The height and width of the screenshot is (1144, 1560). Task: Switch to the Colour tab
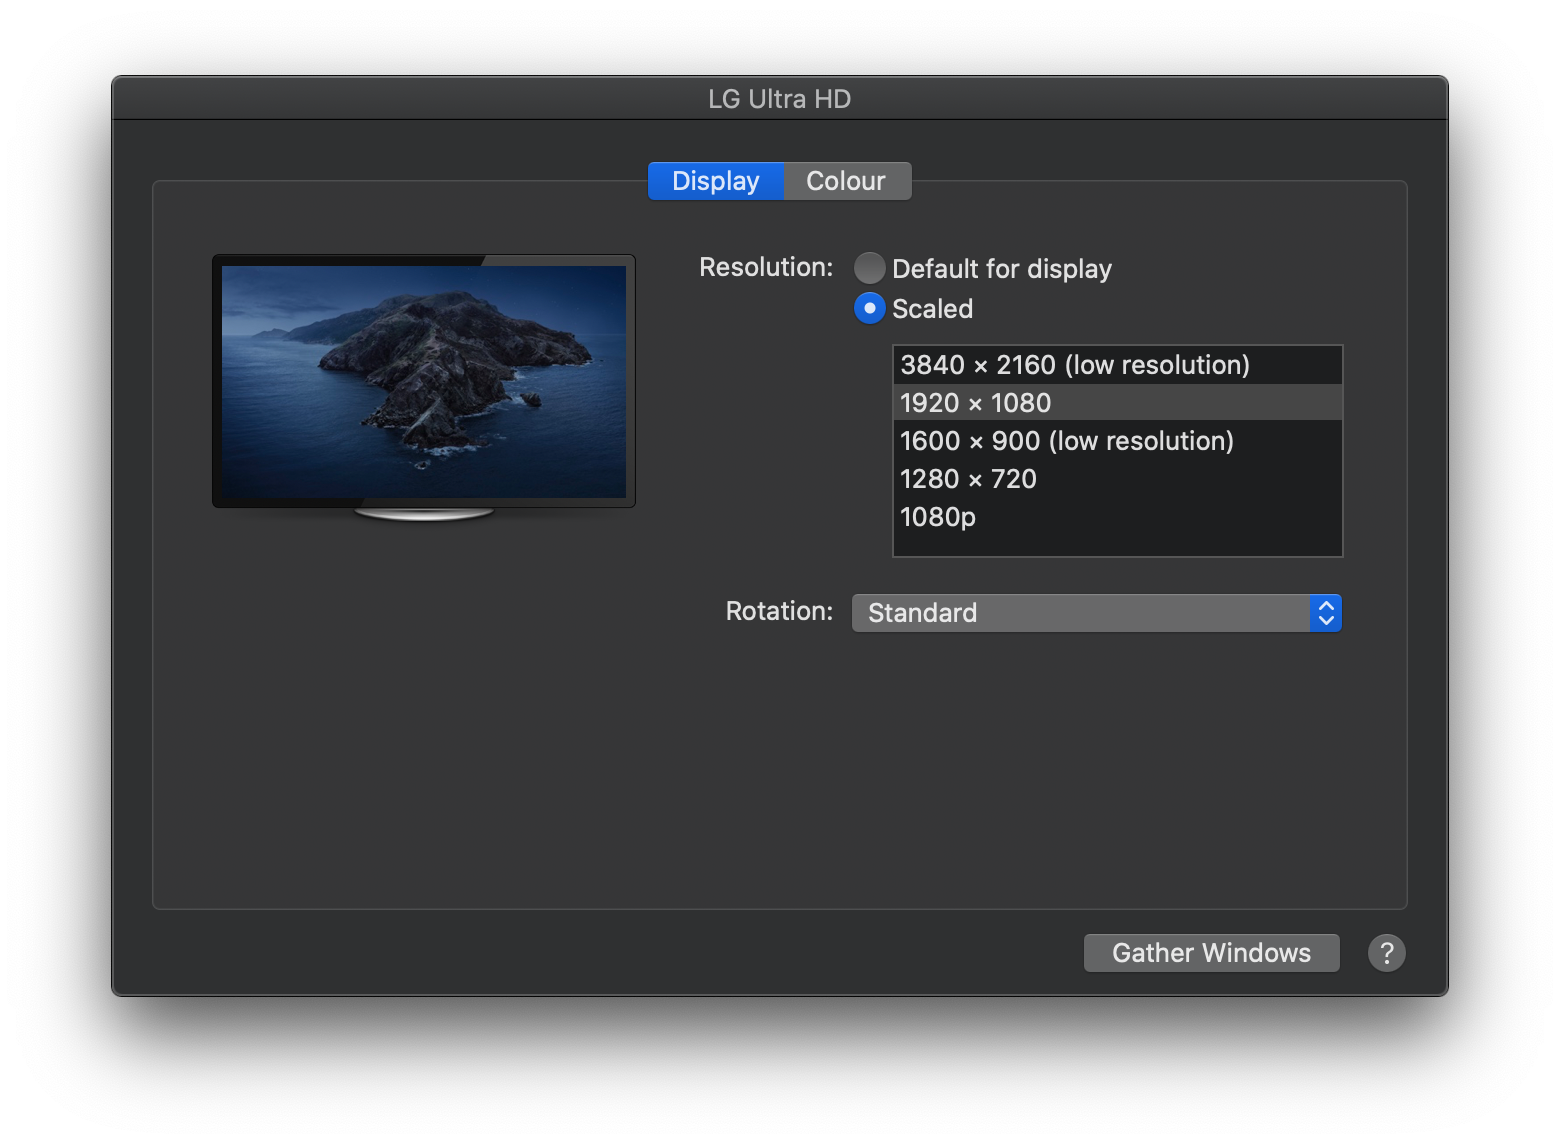coord(846,181)
